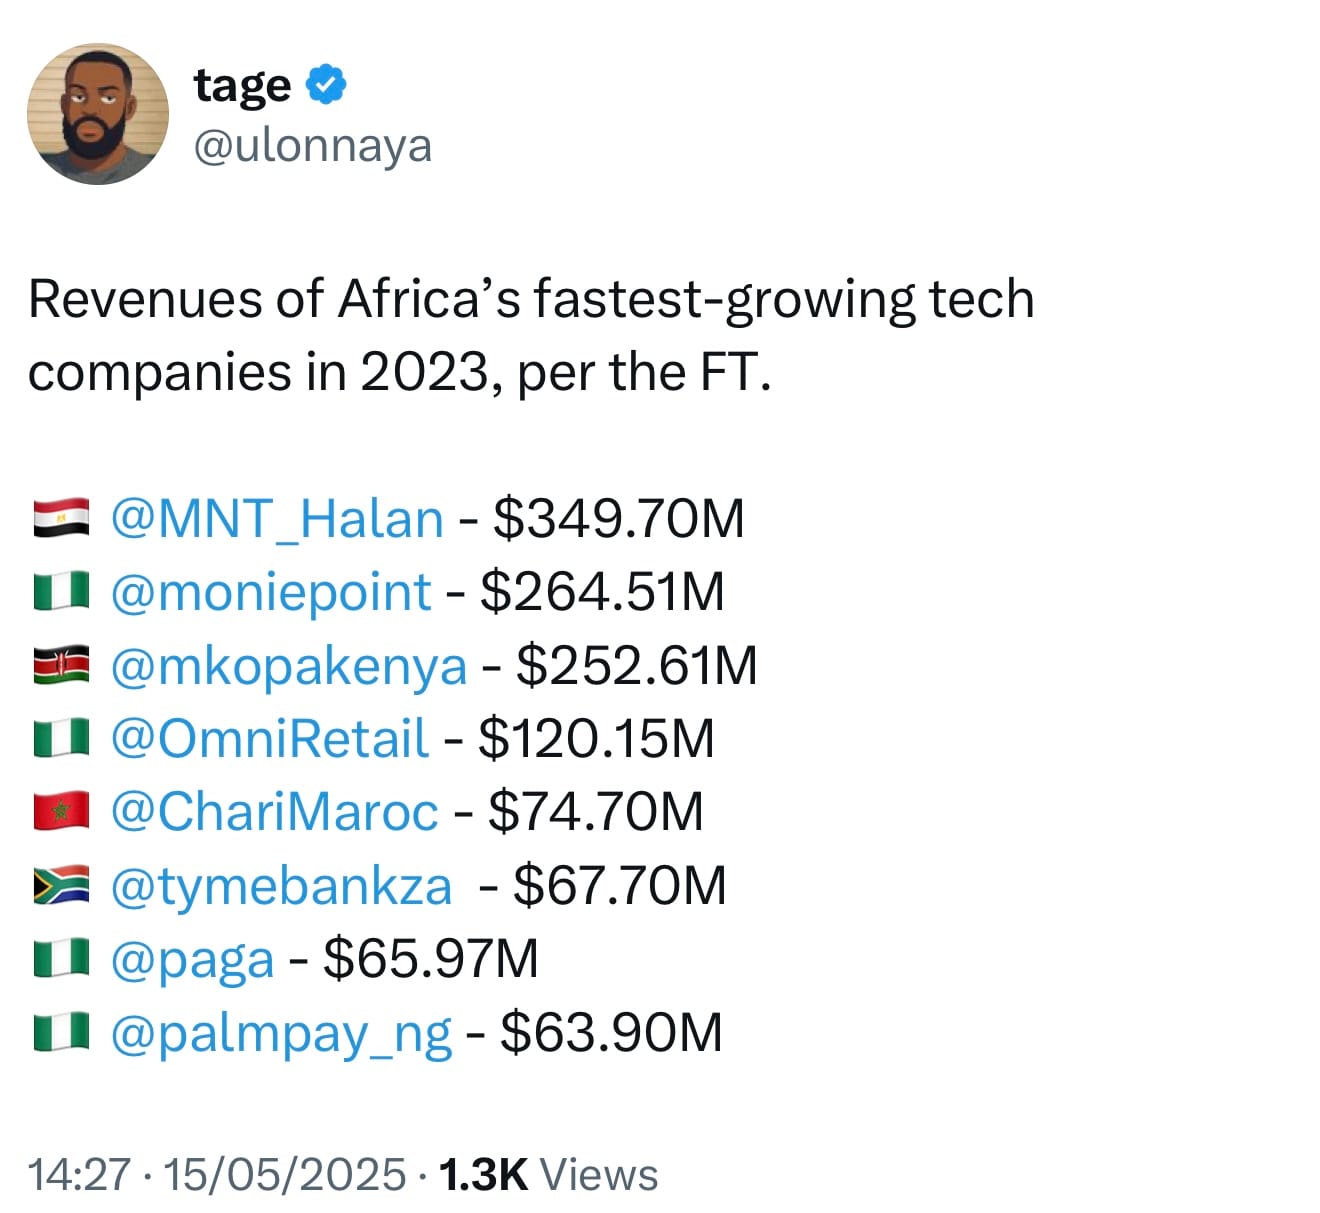Open the tage display name
Image resolution: width=1320 pixels, height=1213 pixels.
click(x=243, y=86)
